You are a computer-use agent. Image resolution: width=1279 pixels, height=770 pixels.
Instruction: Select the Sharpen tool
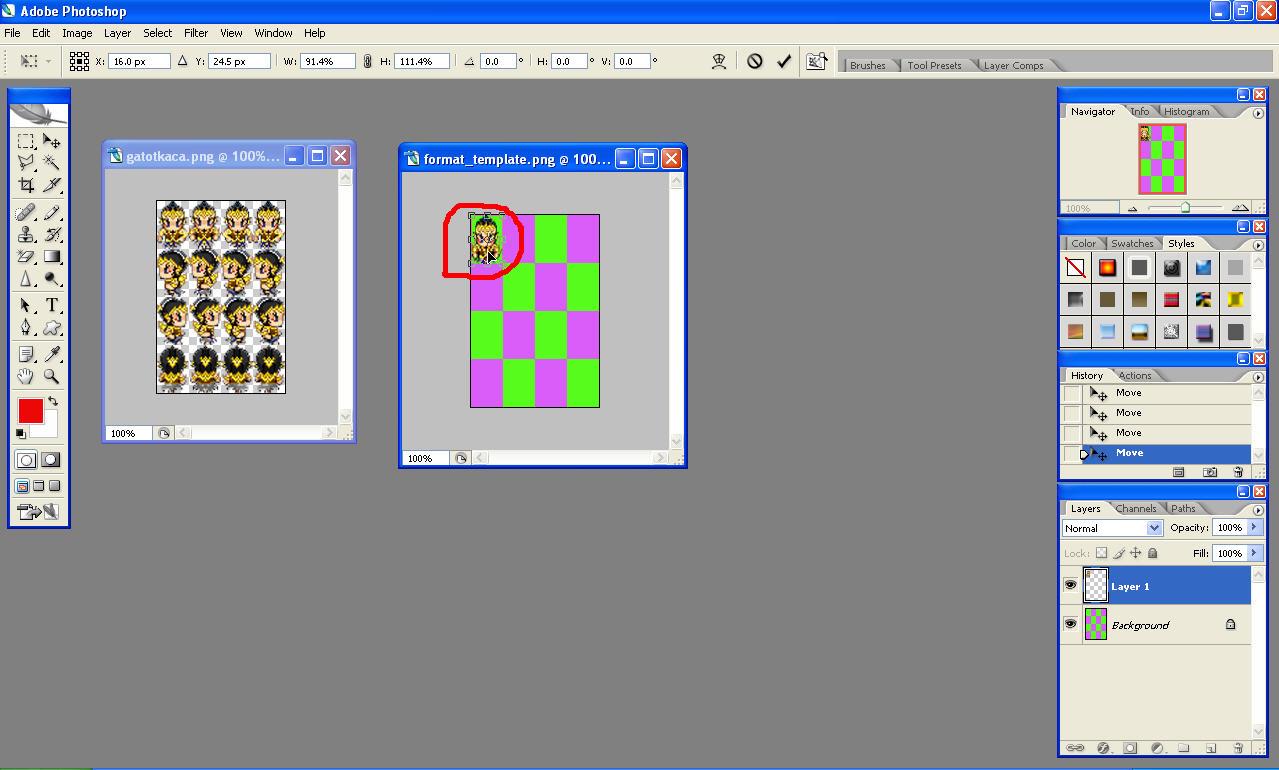[26, 278]
